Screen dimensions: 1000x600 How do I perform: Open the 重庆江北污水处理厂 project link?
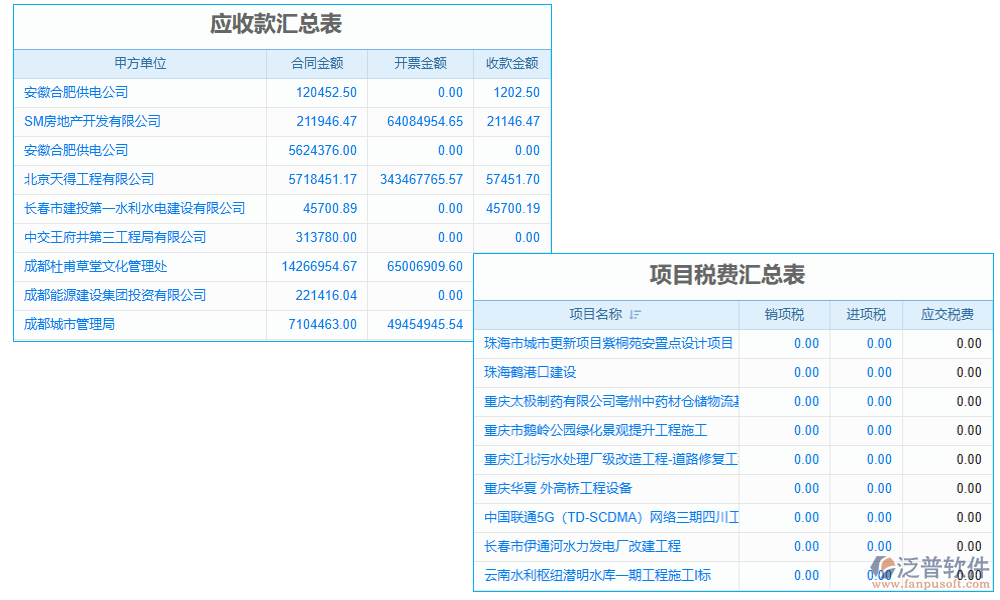pos(611,460)
